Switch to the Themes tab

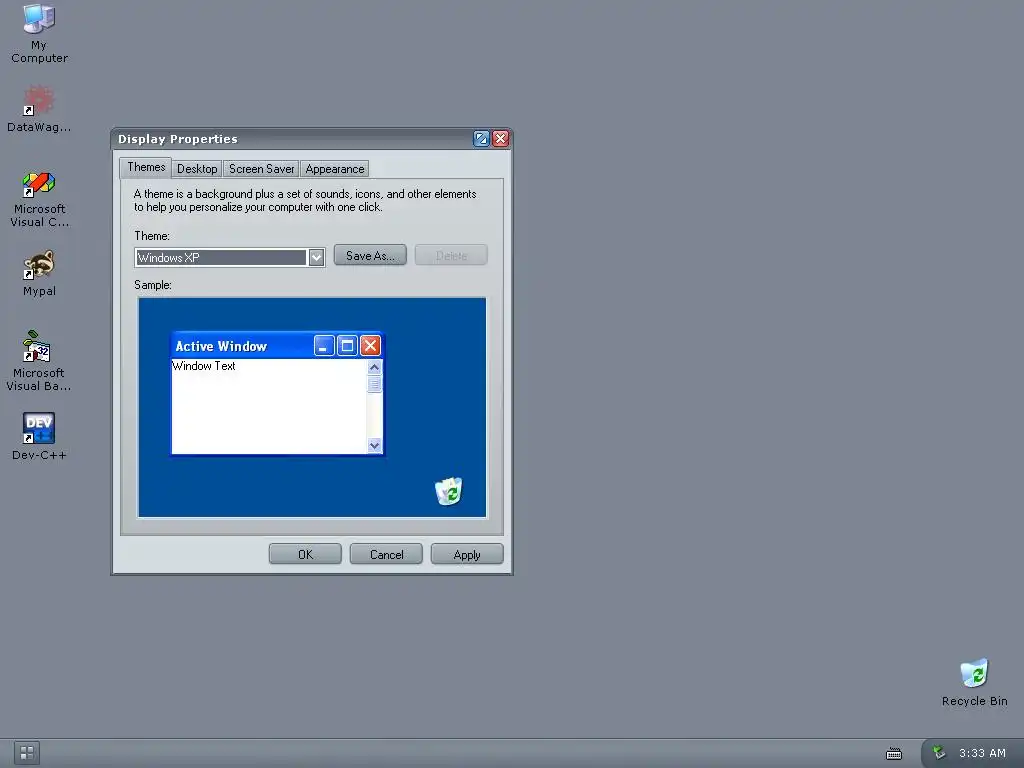(146, 167)
